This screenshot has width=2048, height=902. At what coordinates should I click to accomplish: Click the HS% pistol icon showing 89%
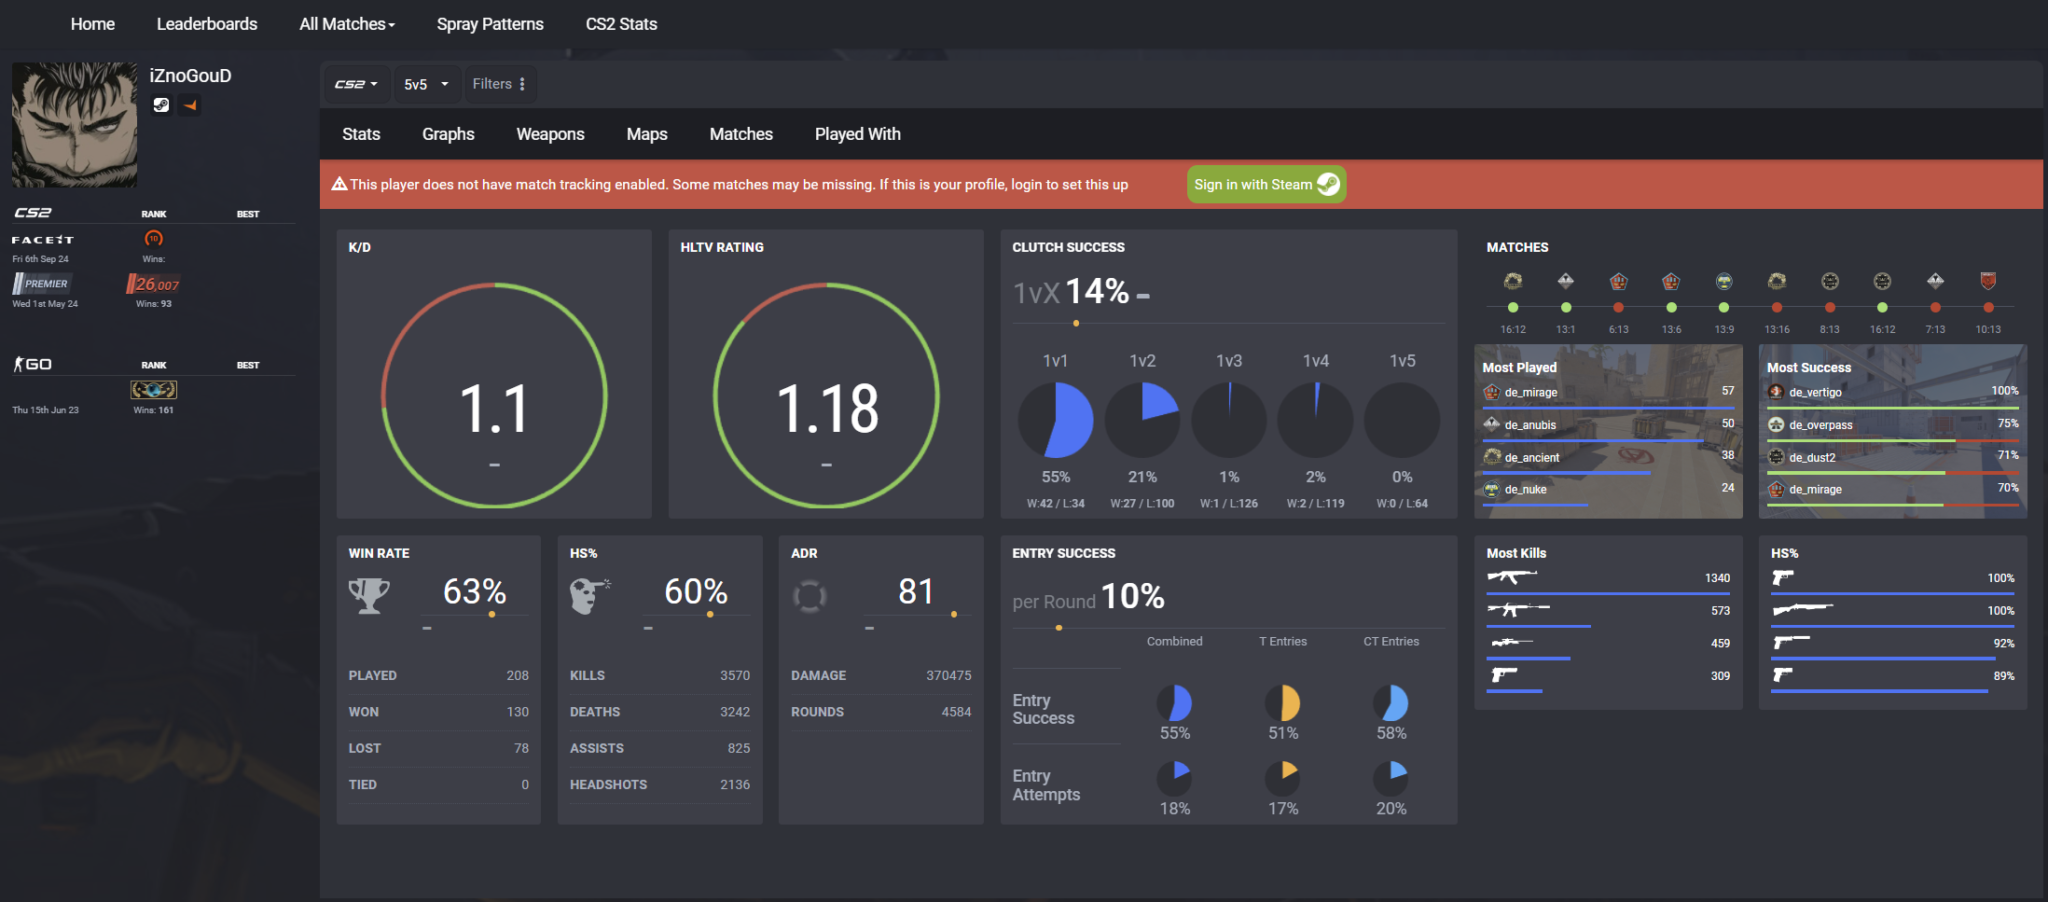click(1782, 675)
